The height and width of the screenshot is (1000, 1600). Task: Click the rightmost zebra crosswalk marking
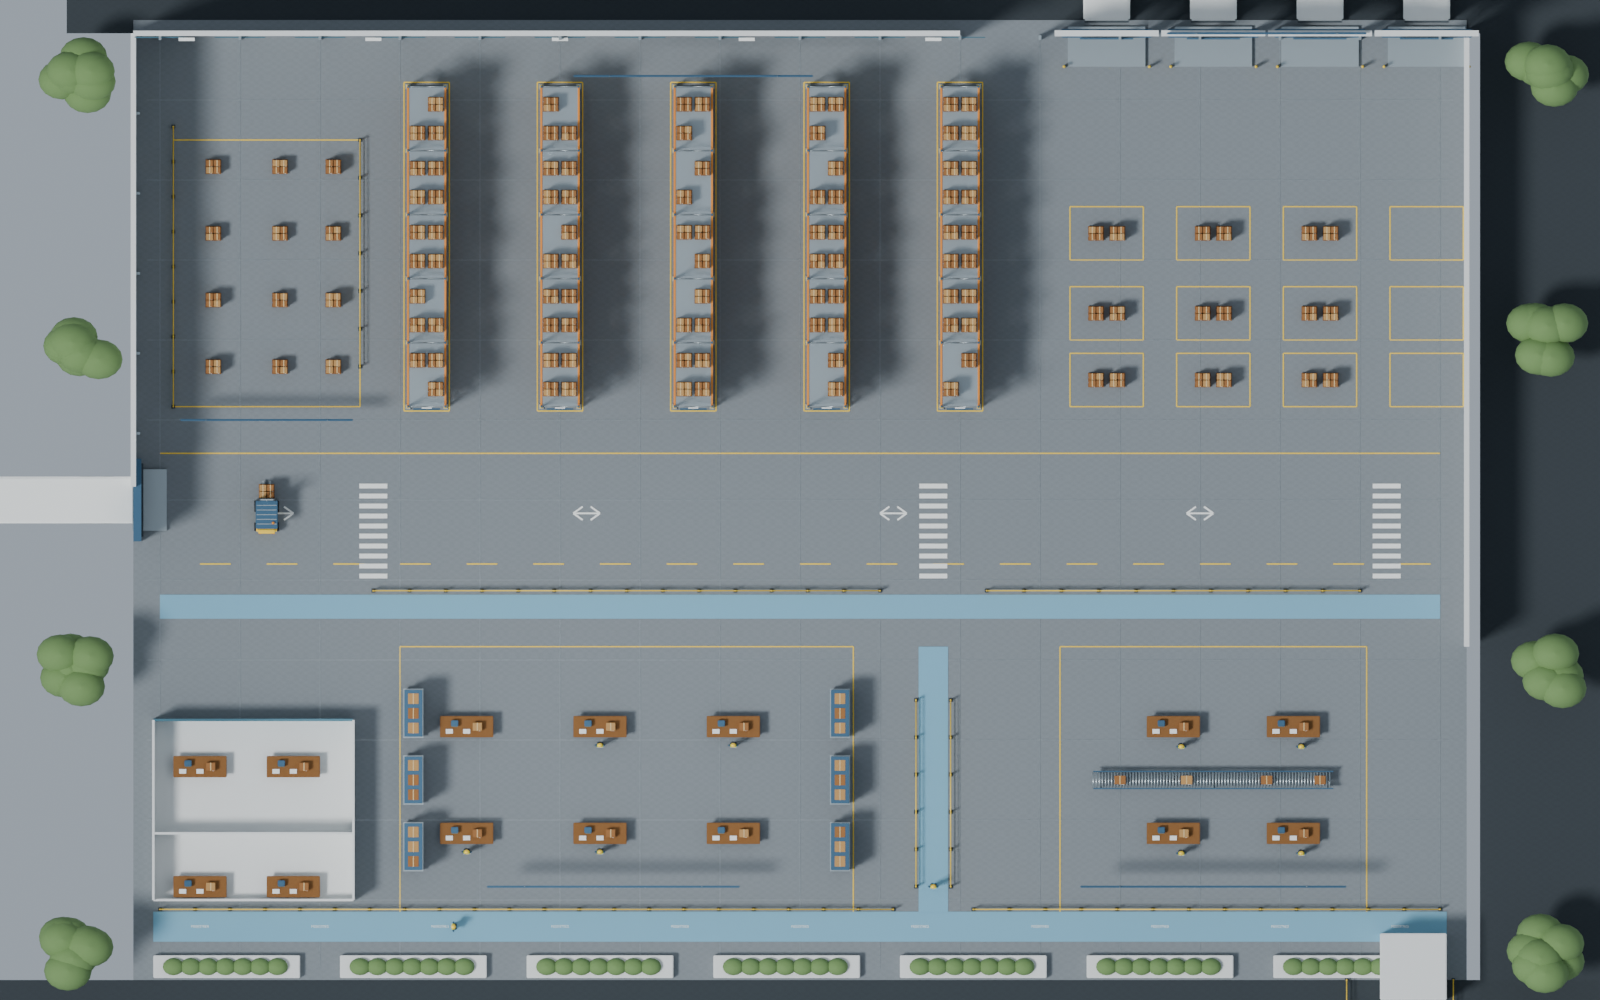click(1386, 530)
